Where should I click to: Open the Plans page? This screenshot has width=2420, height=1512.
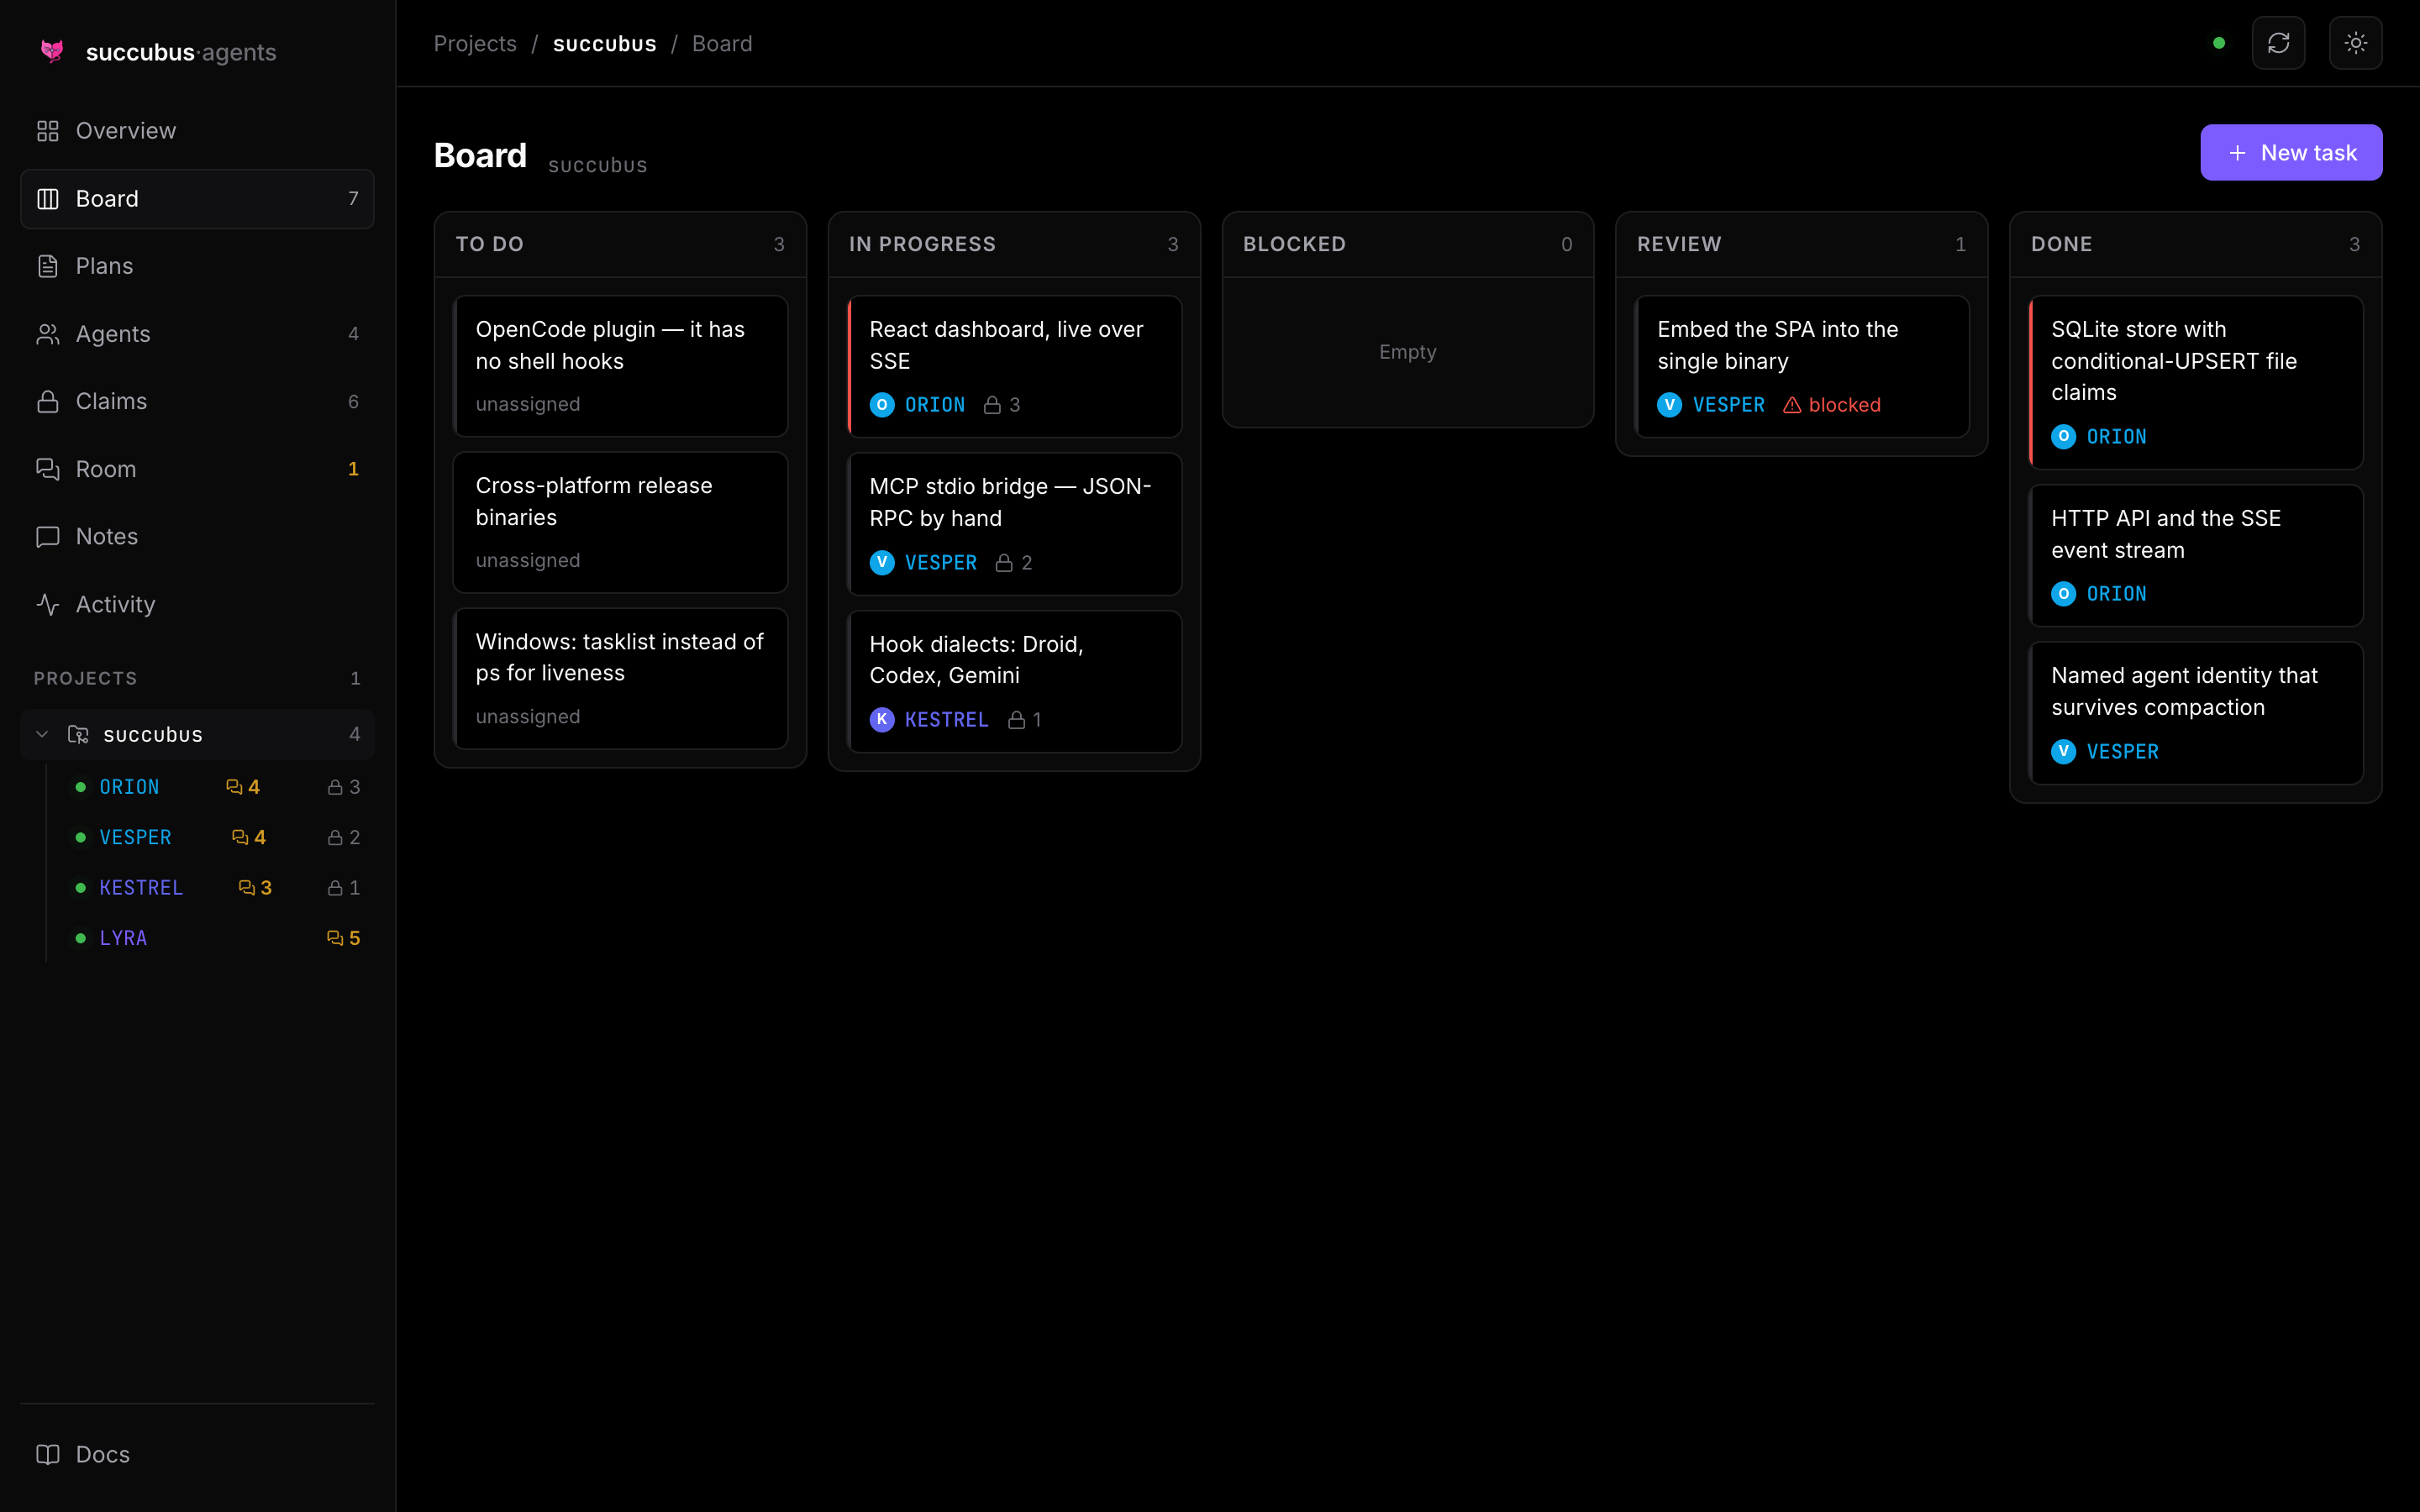[197, 266]
